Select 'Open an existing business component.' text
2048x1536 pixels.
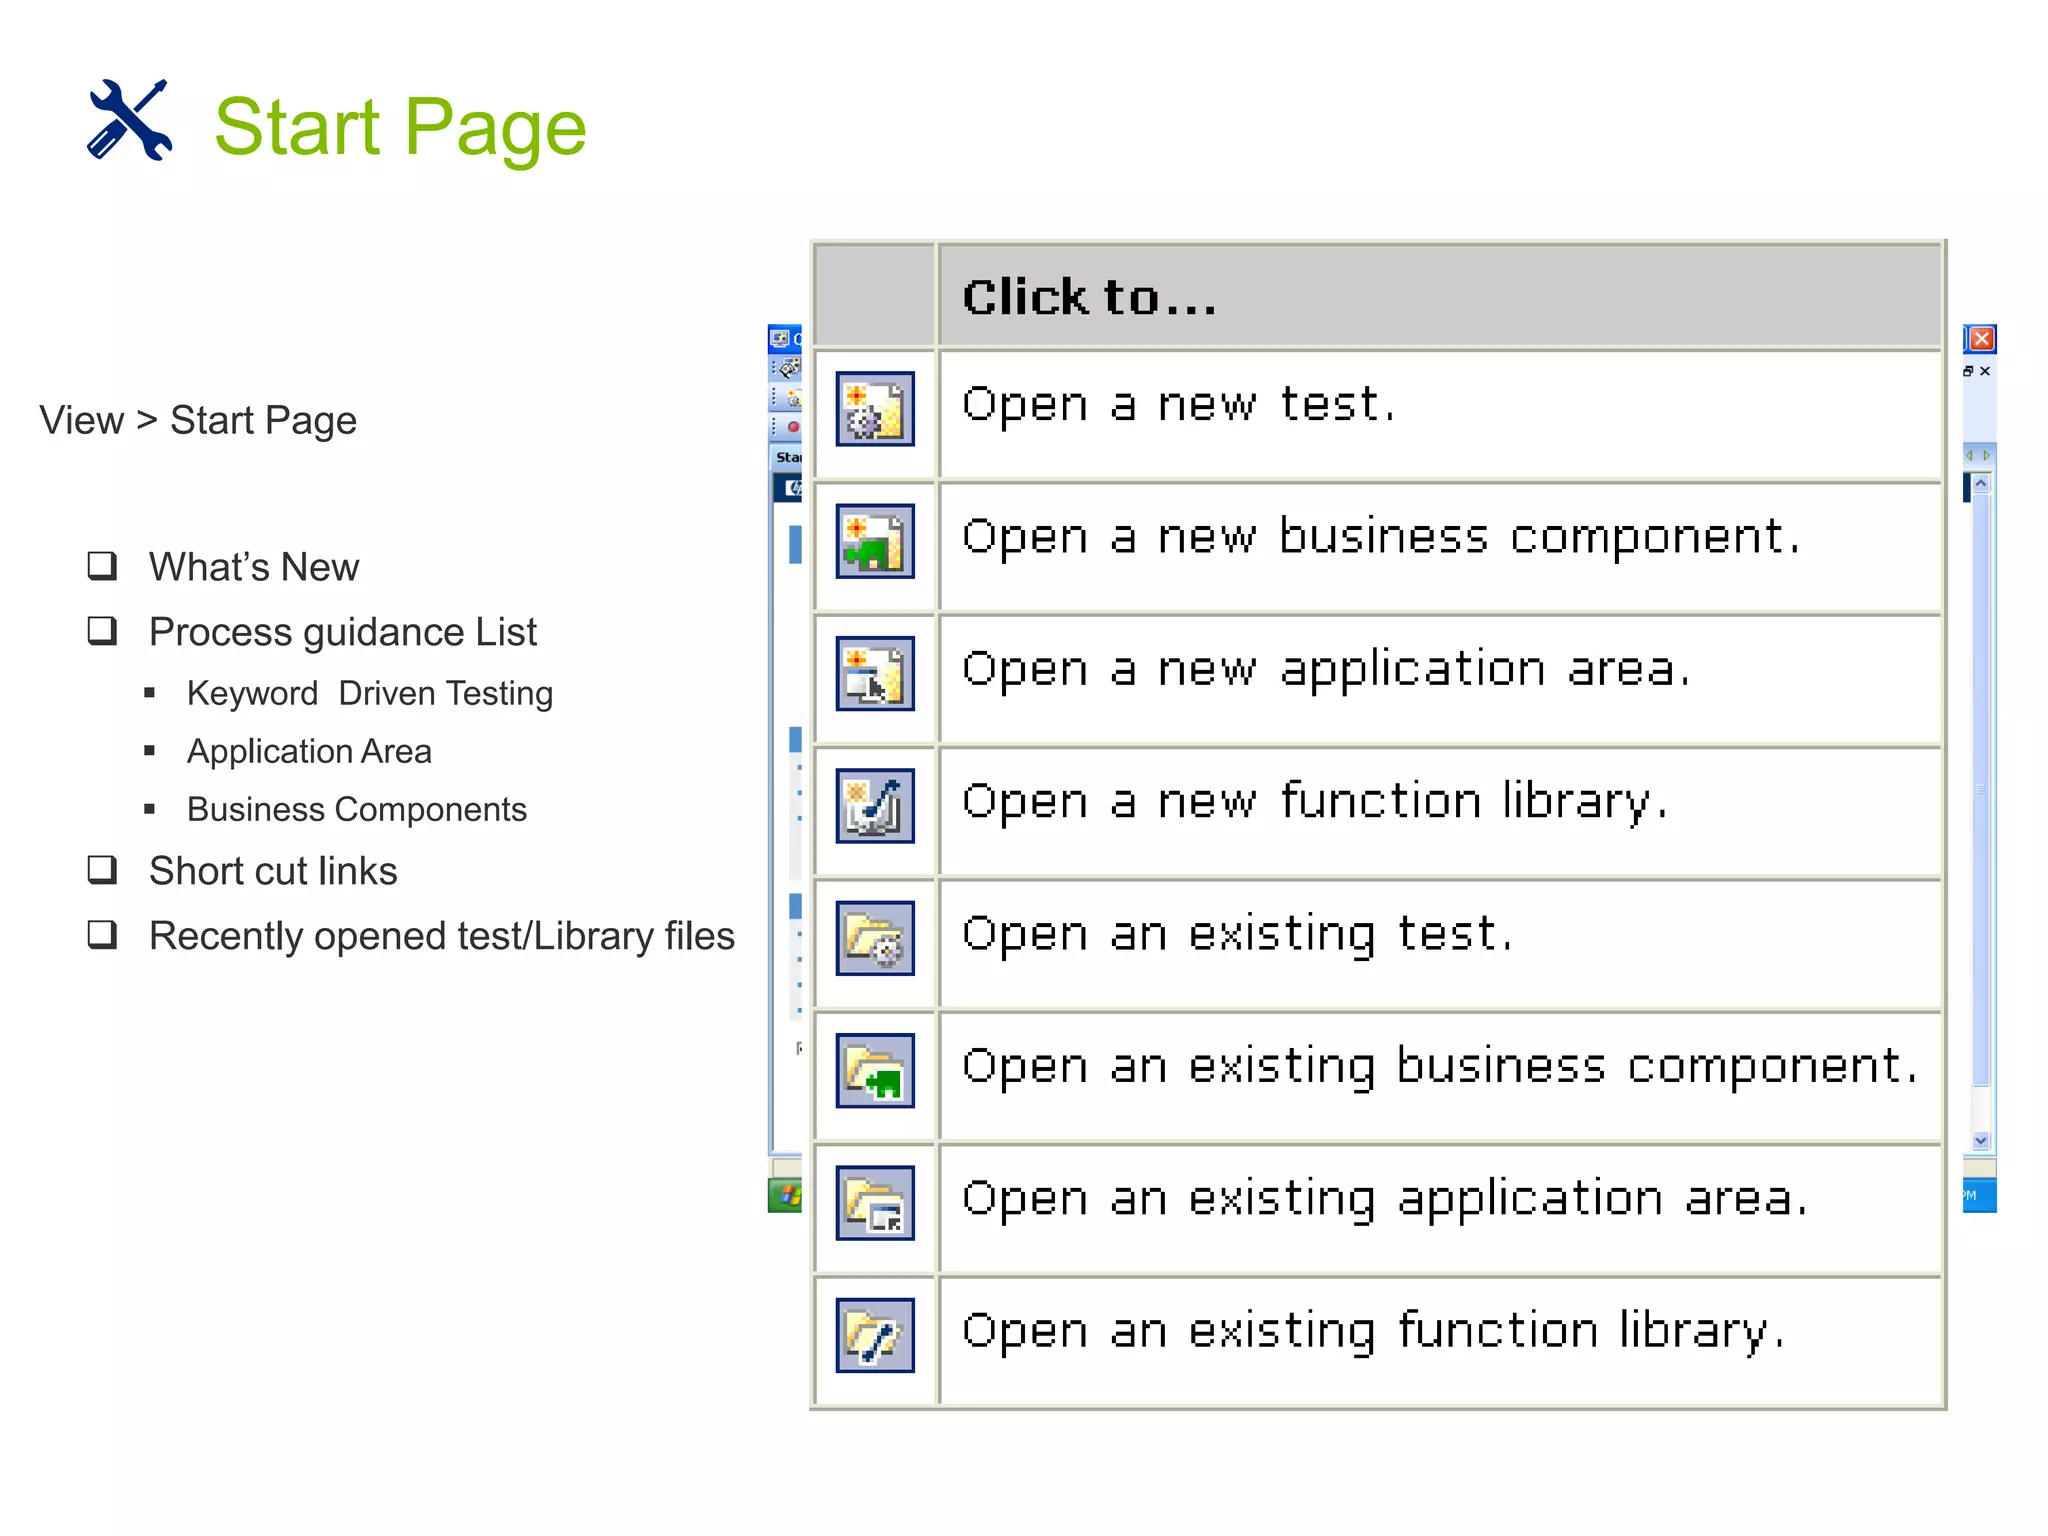pos(1440,1066)
